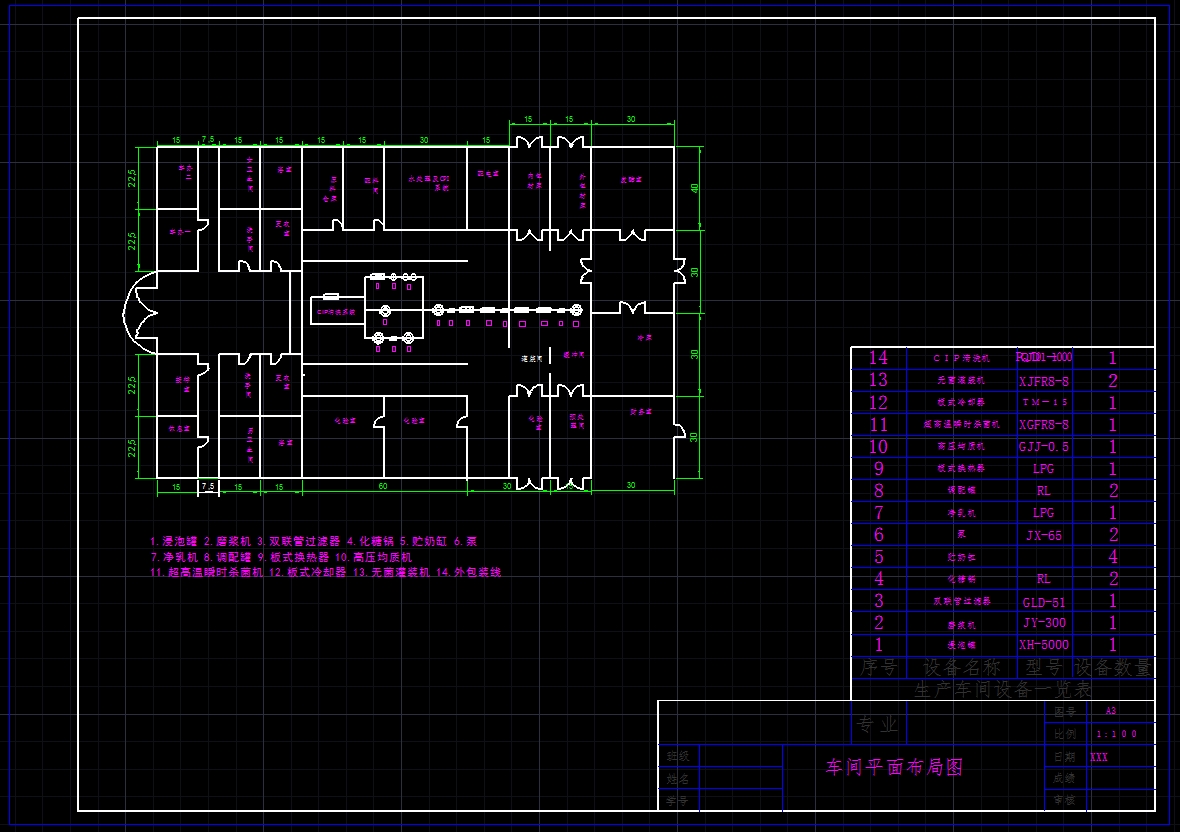Click the '成绩' label in title block
Image resolution: width=1180 pixels, height=832 pixels.
coord(1065,779)
